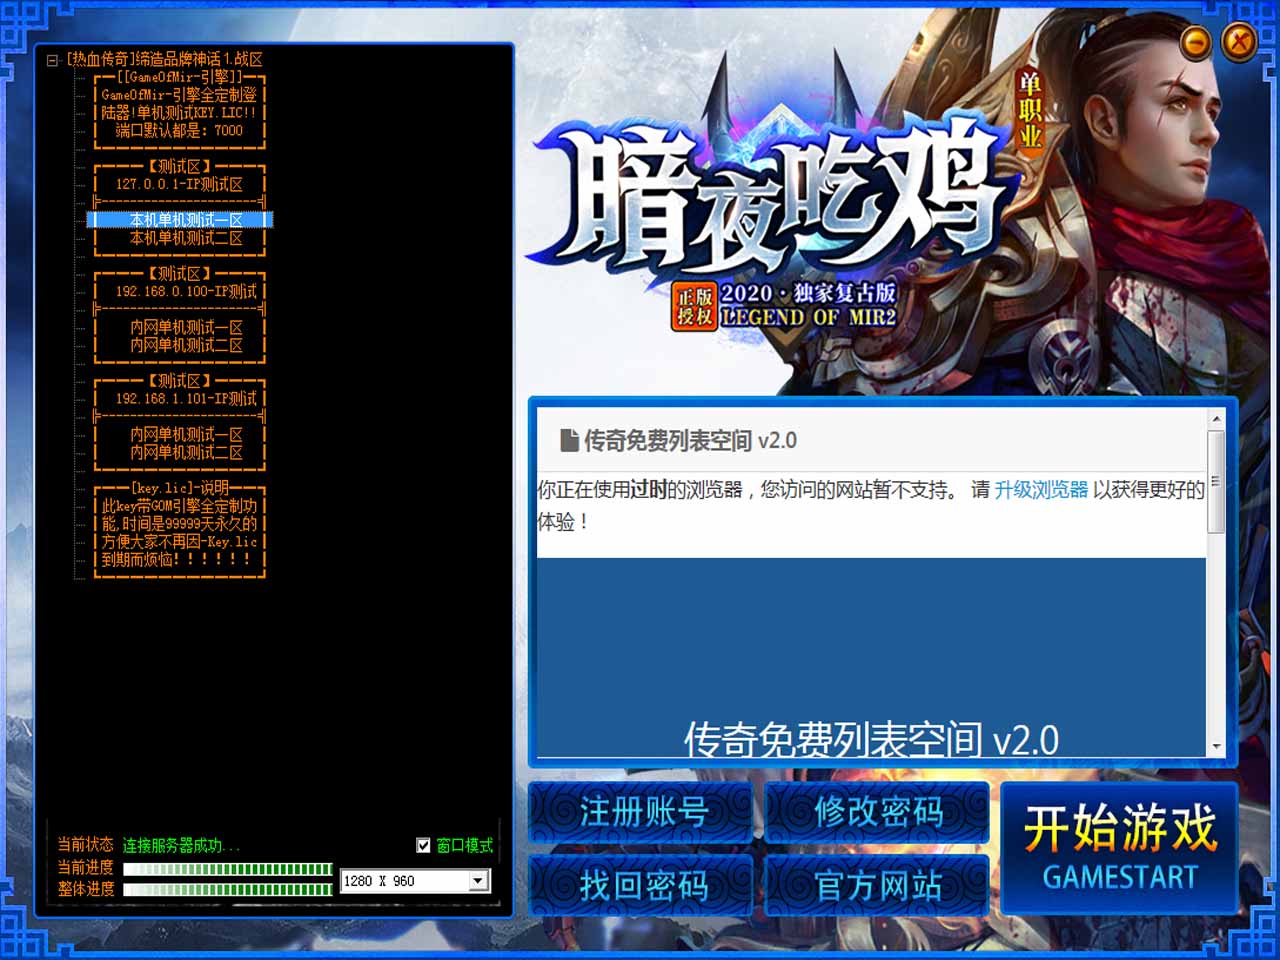Screen dimensions: 1280x960
Task: Click the 整体进度 progress bar
Action: 227,889
